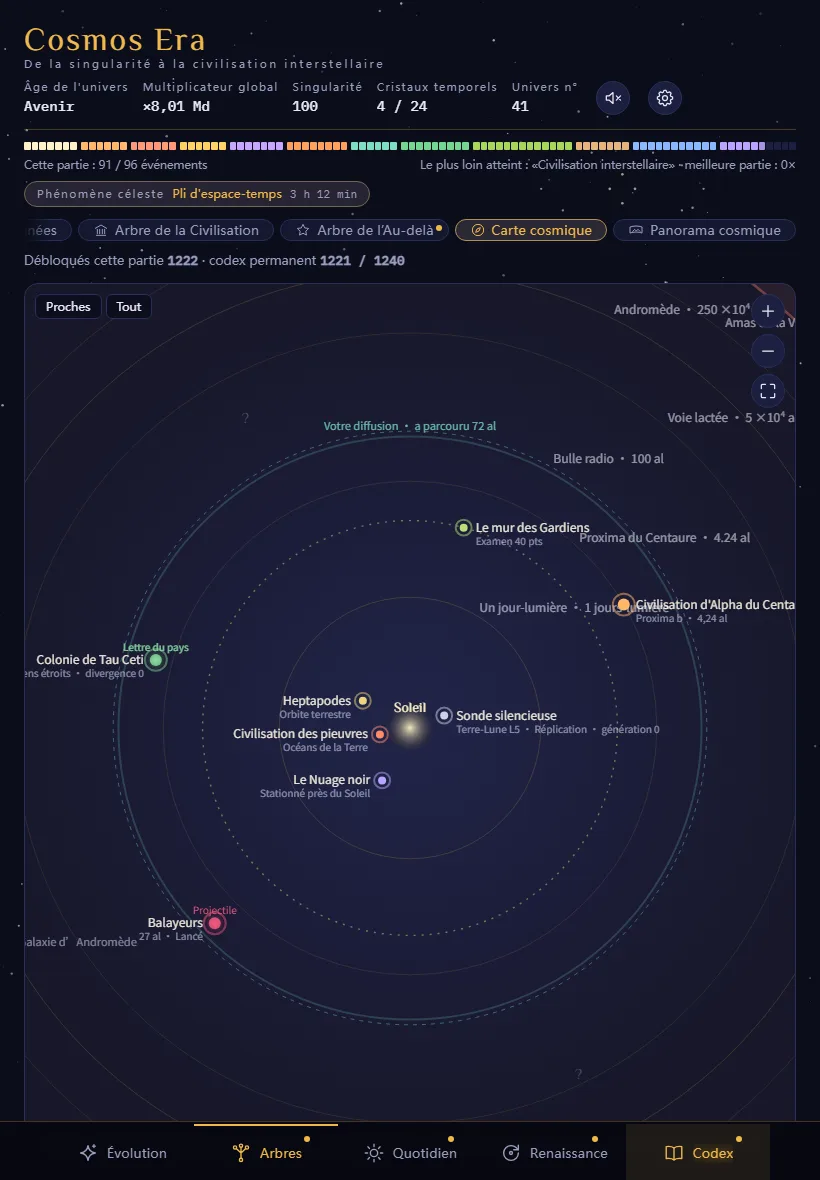Click the Proxima du Centaure 4.24 al label
Viewport: 820px width, 1180px height.
(664, 538)
